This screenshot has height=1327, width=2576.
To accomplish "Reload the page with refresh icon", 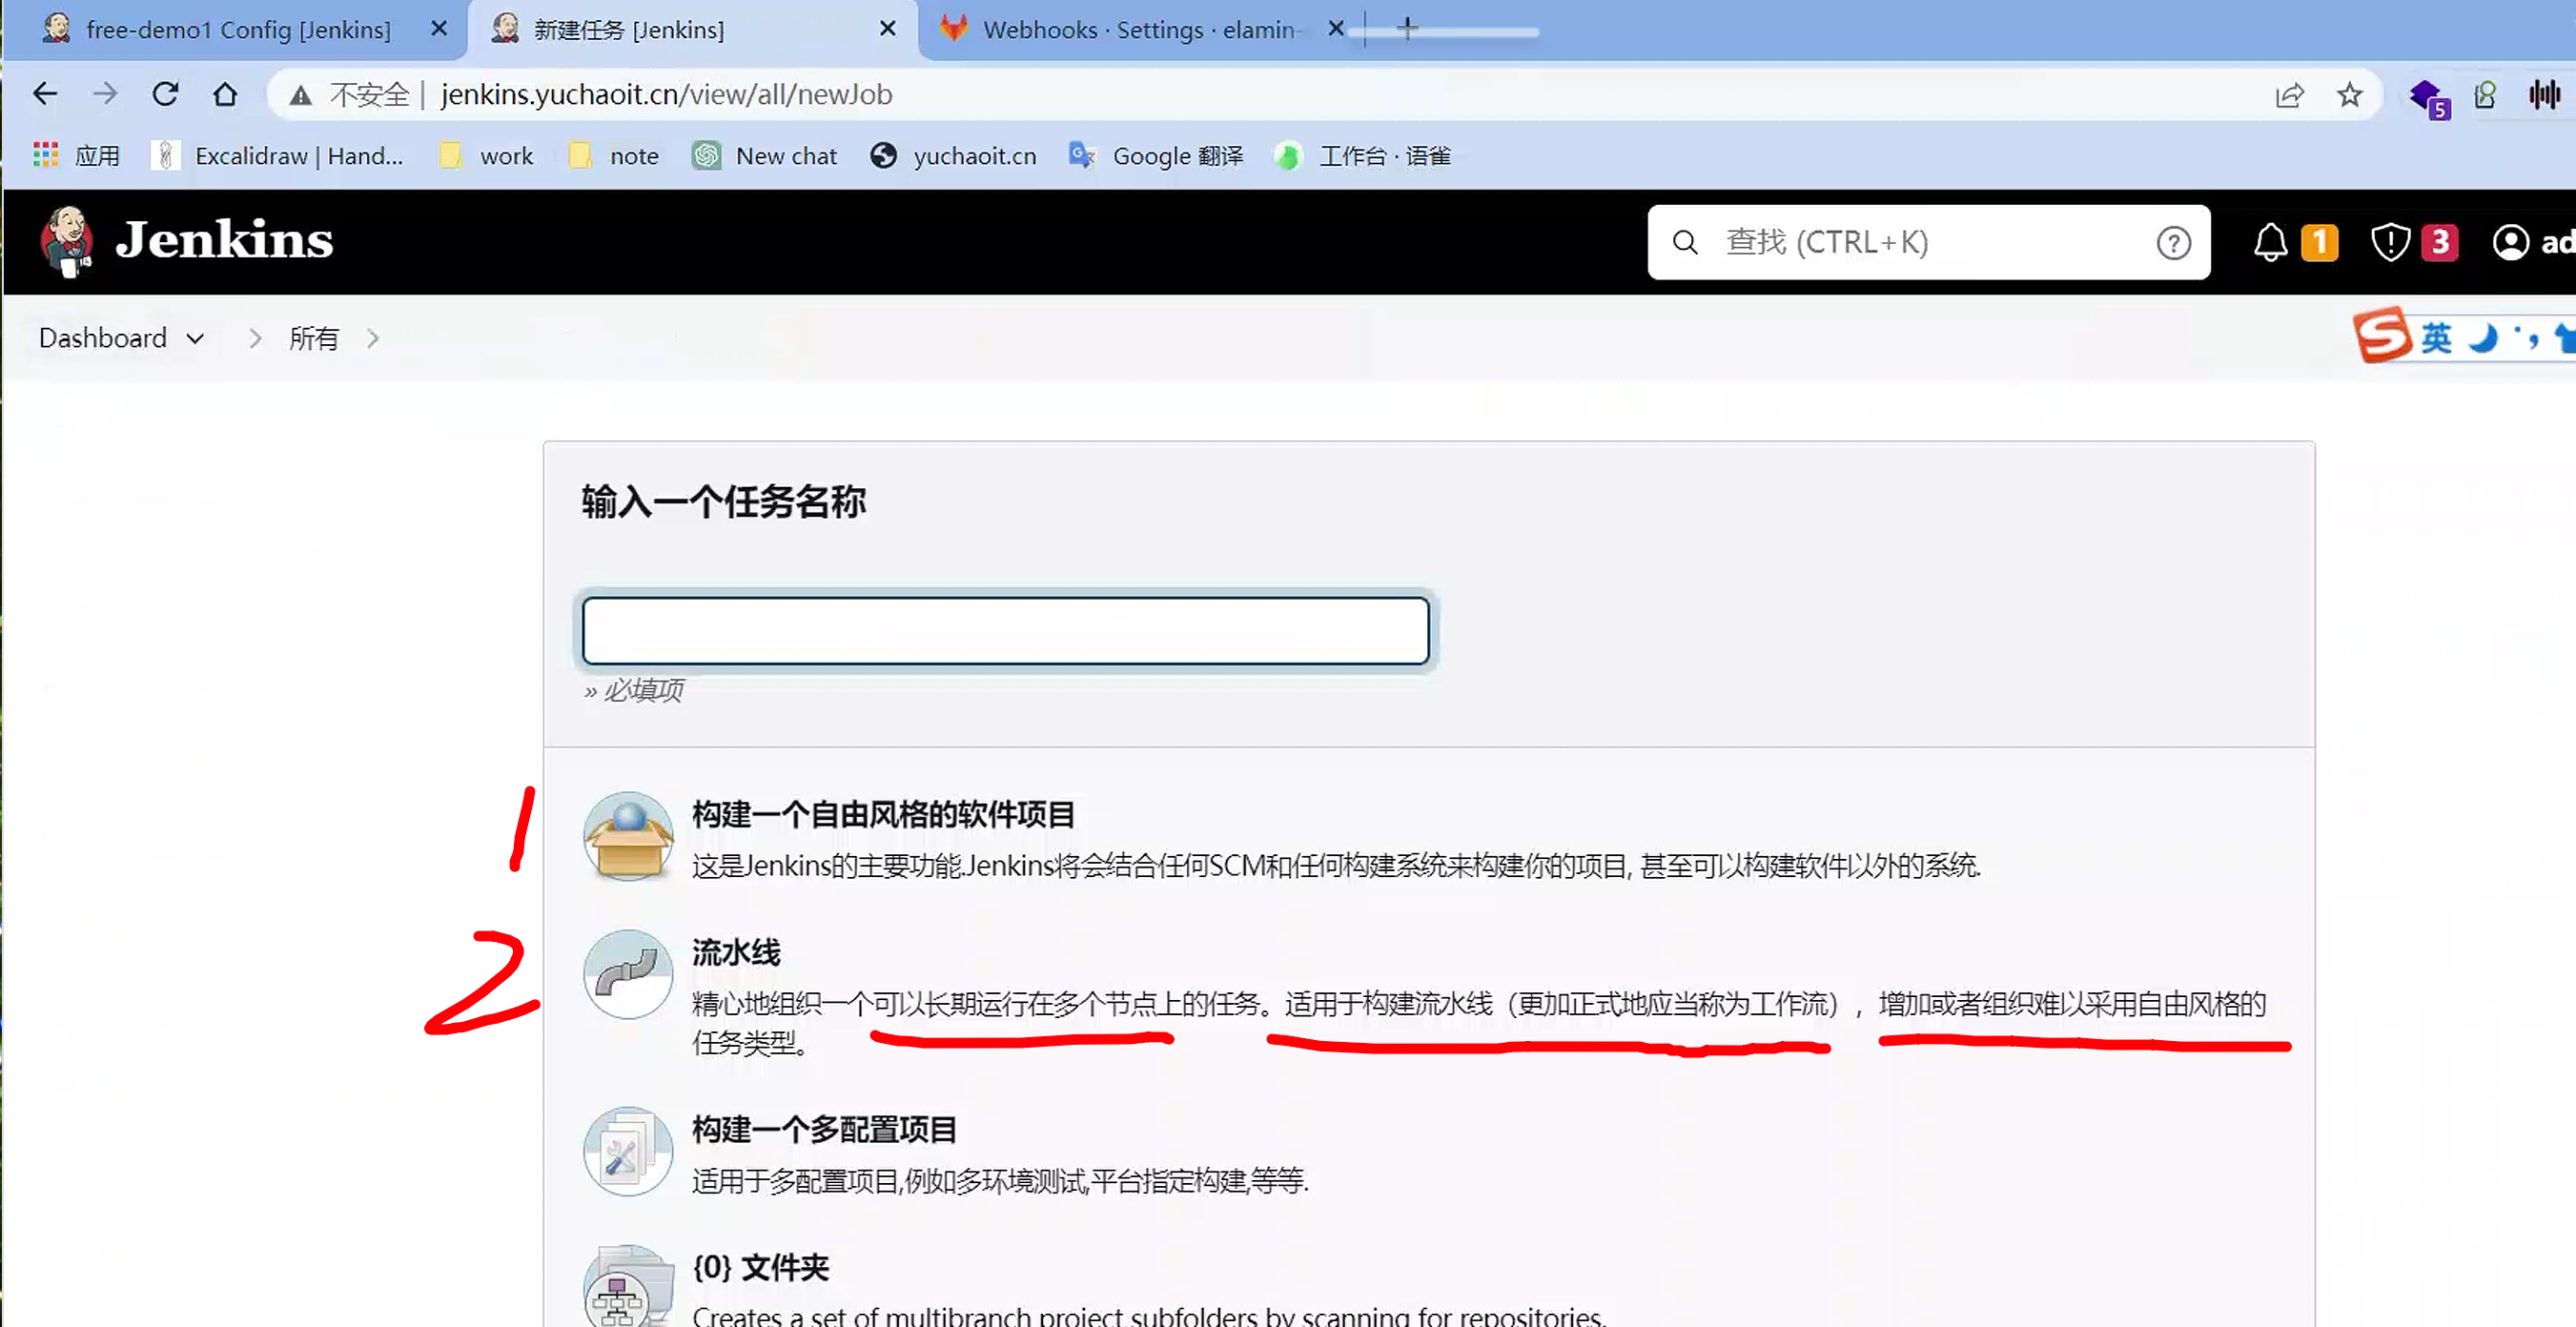I will click(165, 95).
